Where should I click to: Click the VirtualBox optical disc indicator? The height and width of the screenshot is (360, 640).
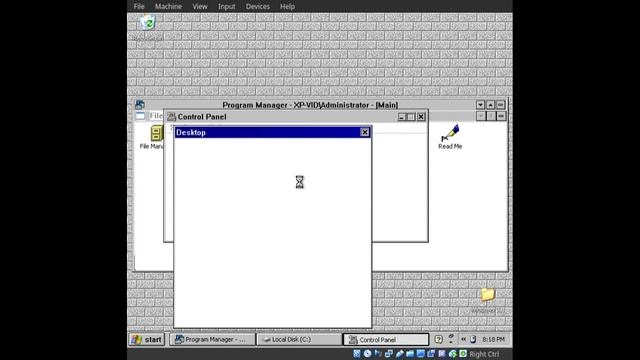tap(367, 354)
